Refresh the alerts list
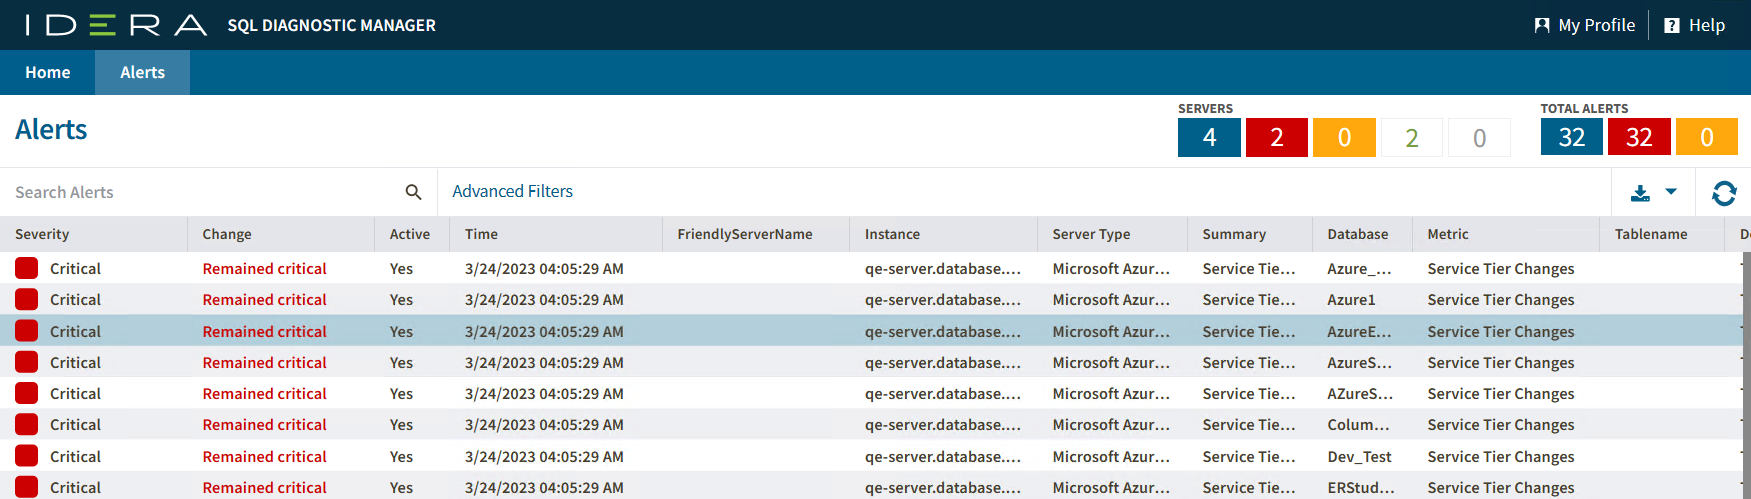The width and height of the screenshot is (1751, 499). coord(1723,193)
